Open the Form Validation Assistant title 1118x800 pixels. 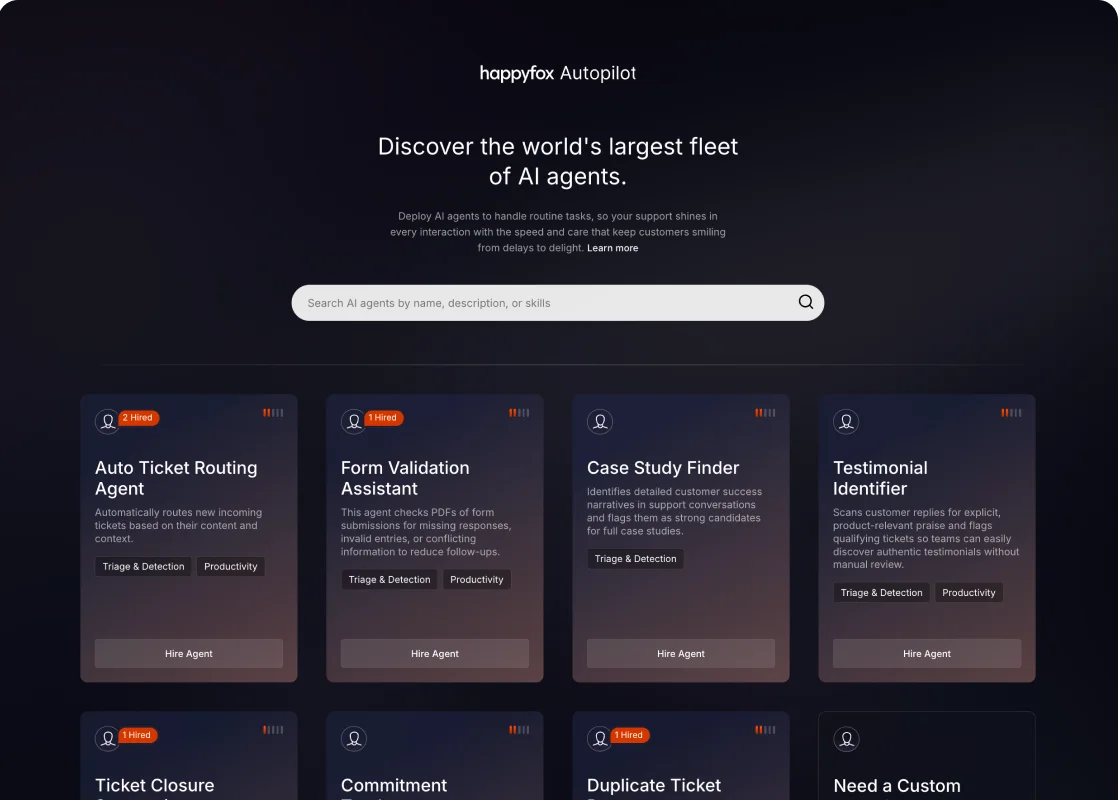coord(405,478)
